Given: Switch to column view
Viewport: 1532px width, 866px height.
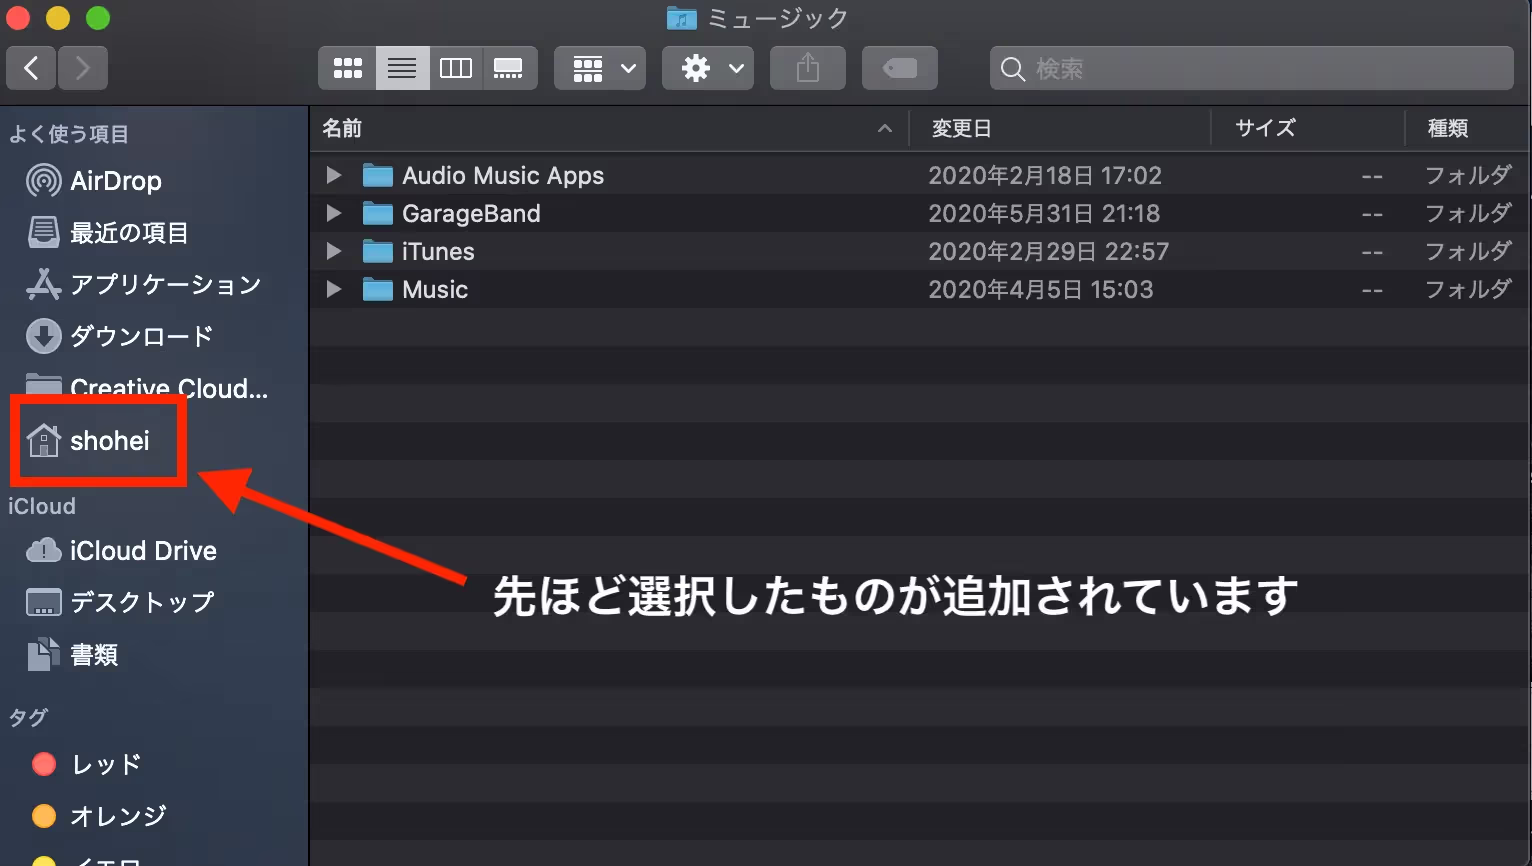Looking at the screenshot, I should 456,68.
